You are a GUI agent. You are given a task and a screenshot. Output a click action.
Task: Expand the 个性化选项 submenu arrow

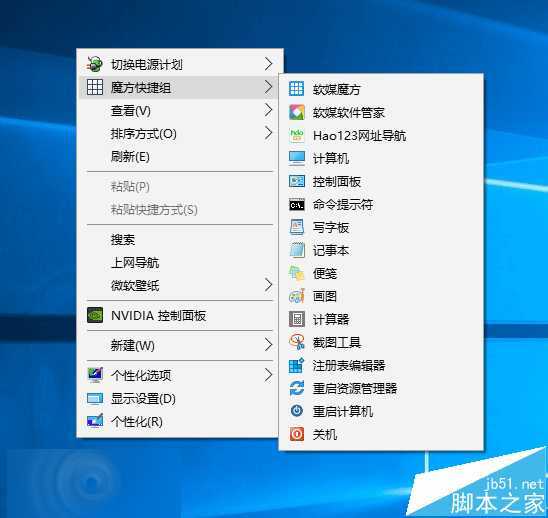[268, 375]
